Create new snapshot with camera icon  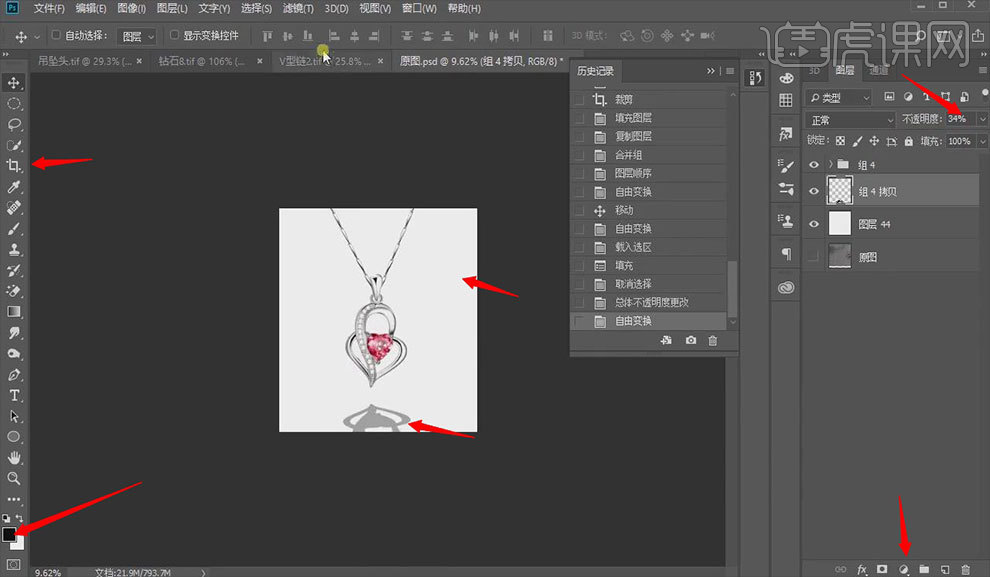coord(690,341)
